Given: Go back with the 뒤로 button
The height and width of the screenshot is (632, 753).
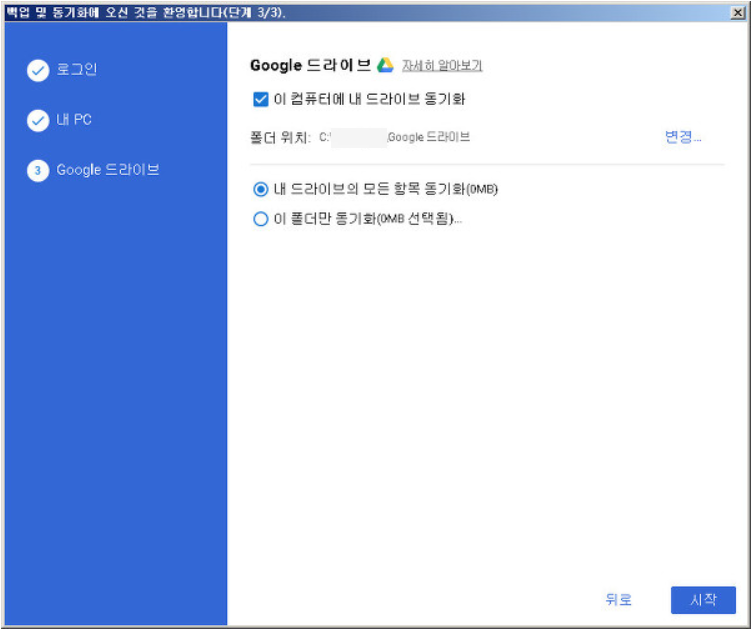Looking at the screenshot, I should point(618,599).
